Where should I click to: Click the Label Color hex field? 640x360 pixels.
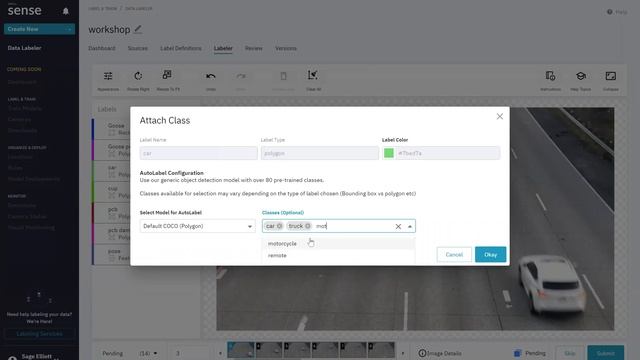[x=448, y=153]
